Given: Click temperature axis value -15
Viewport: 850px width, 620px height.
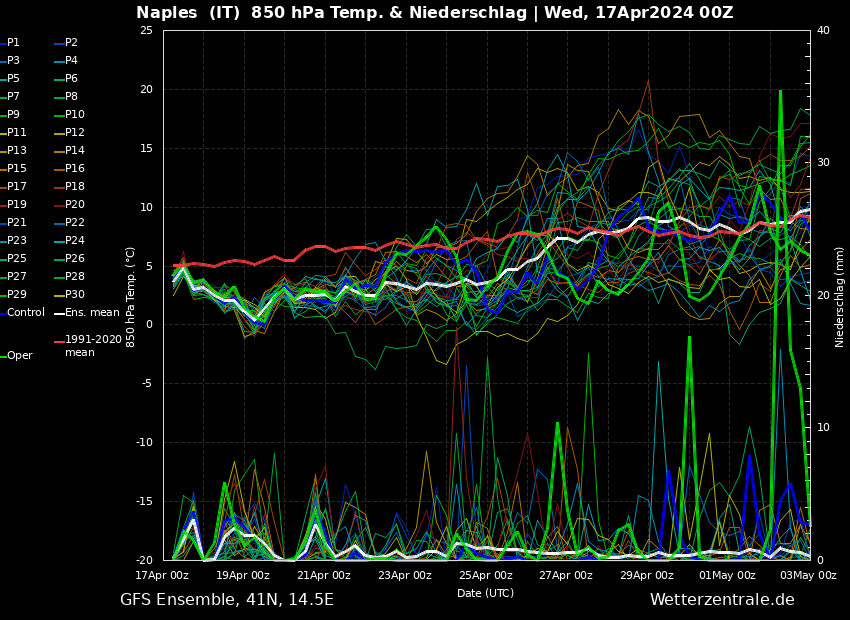Looking at the screenshot, I should tap(145, 501).
